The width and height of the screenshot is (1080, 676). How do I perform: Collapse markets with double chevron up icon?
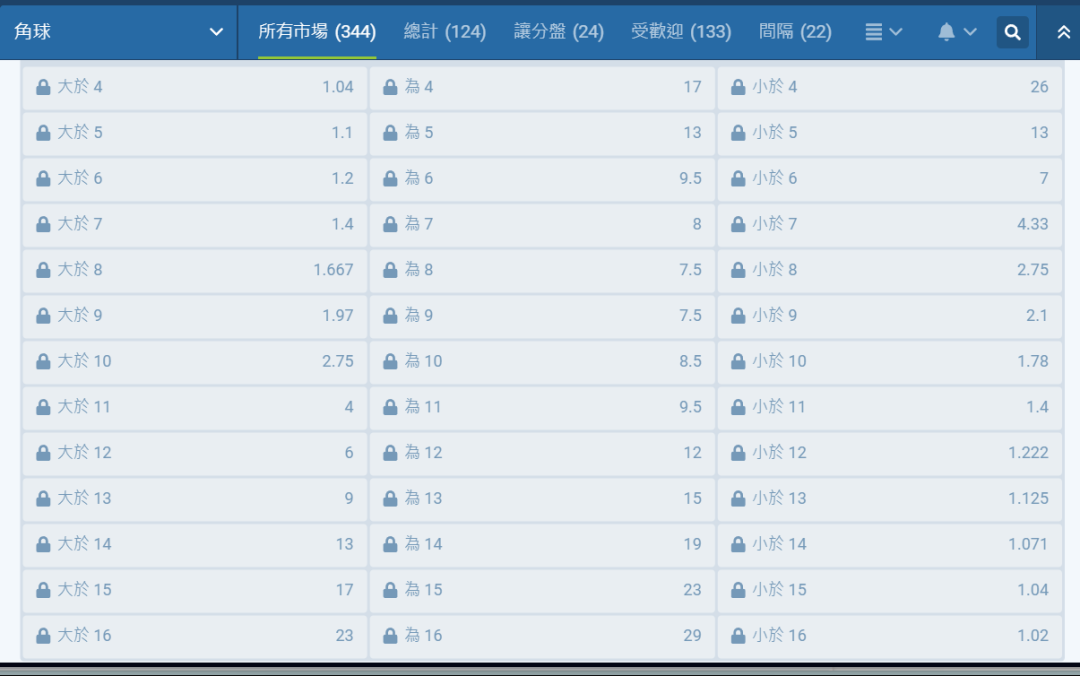pyautogui.click(x=1064, y=32)
